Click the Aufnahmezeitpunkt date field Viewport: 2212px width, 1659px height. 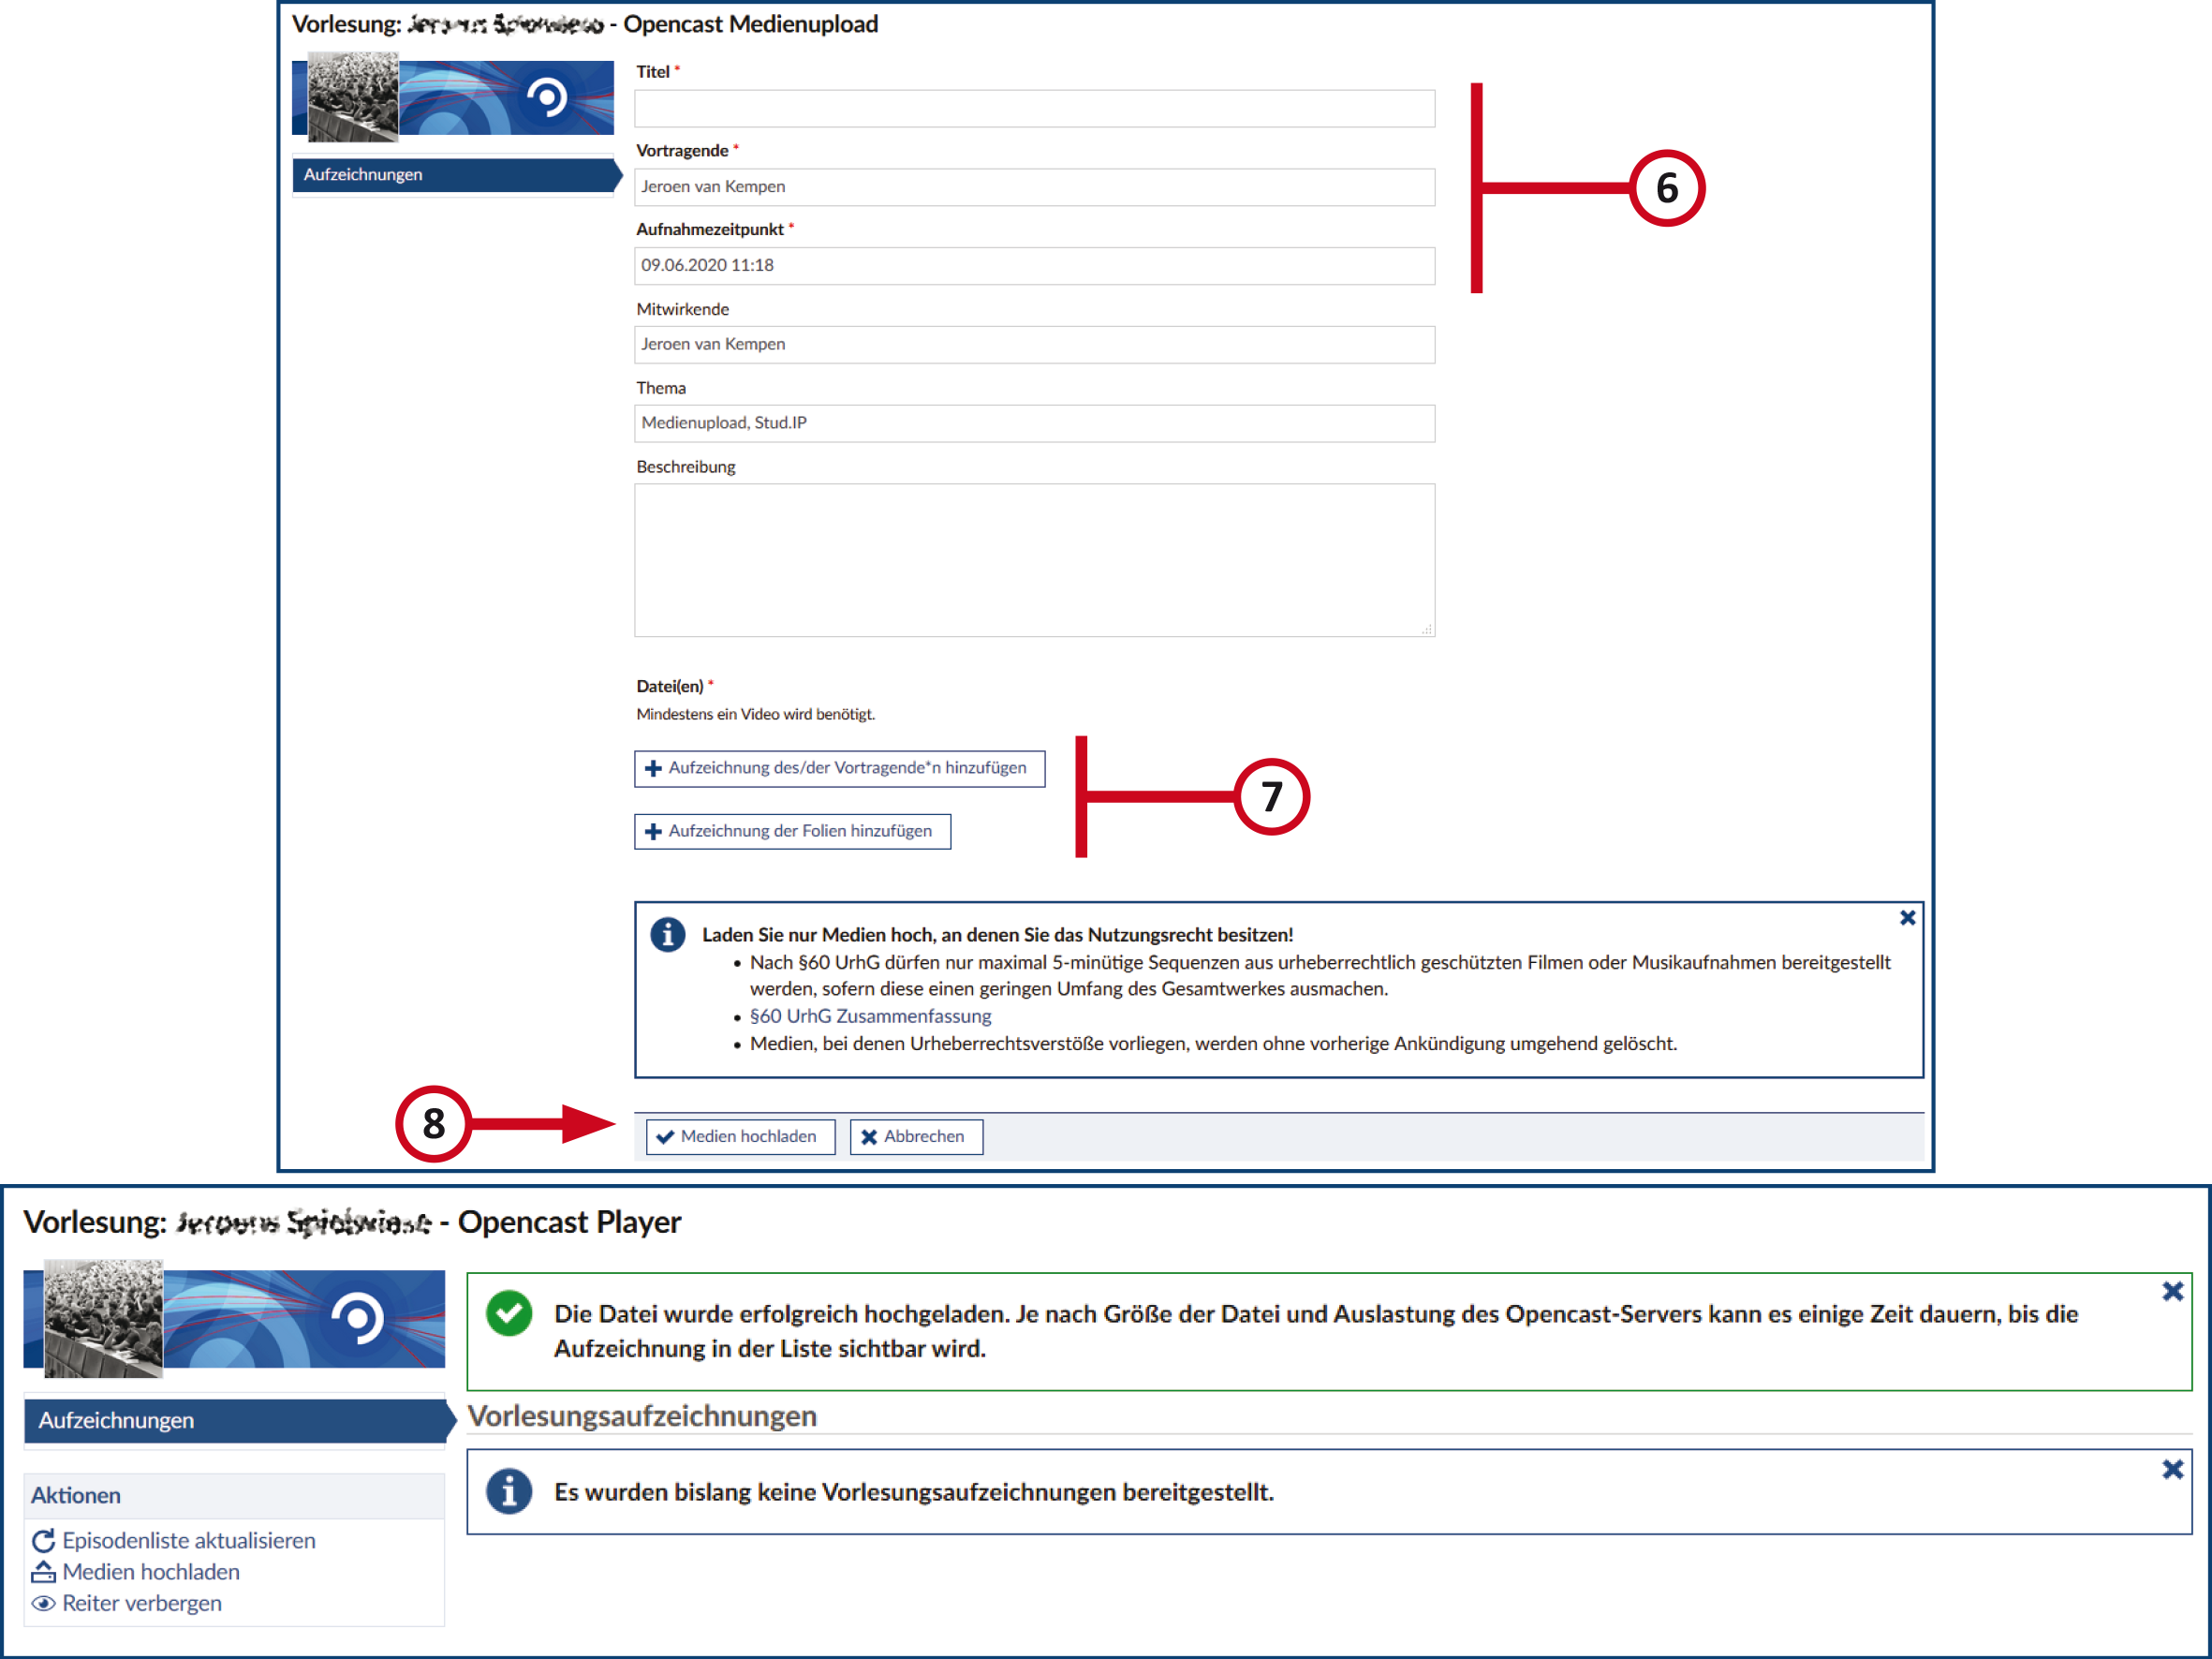click(1034, 266)
